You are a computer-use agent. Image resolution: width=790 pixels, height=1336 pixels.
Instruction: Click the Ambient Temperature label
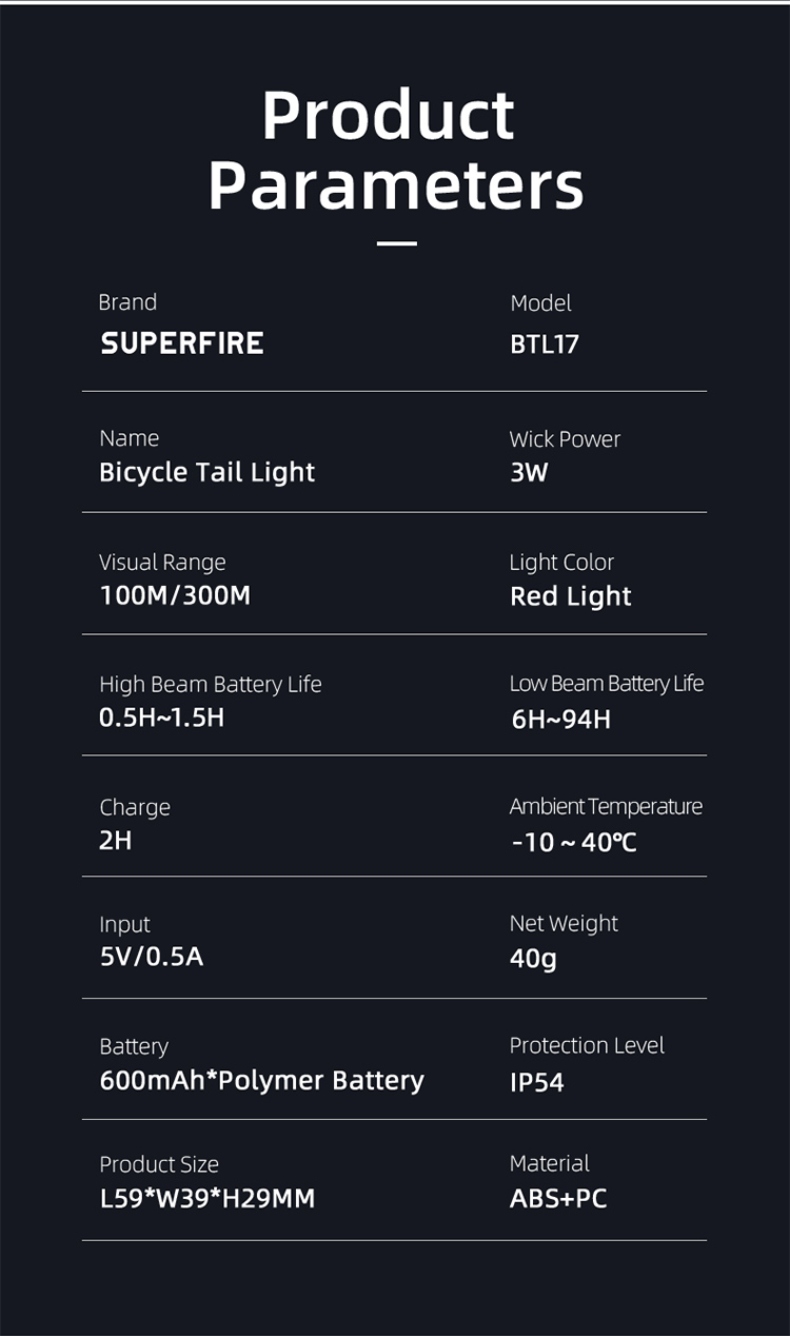(x=606, y=807)
